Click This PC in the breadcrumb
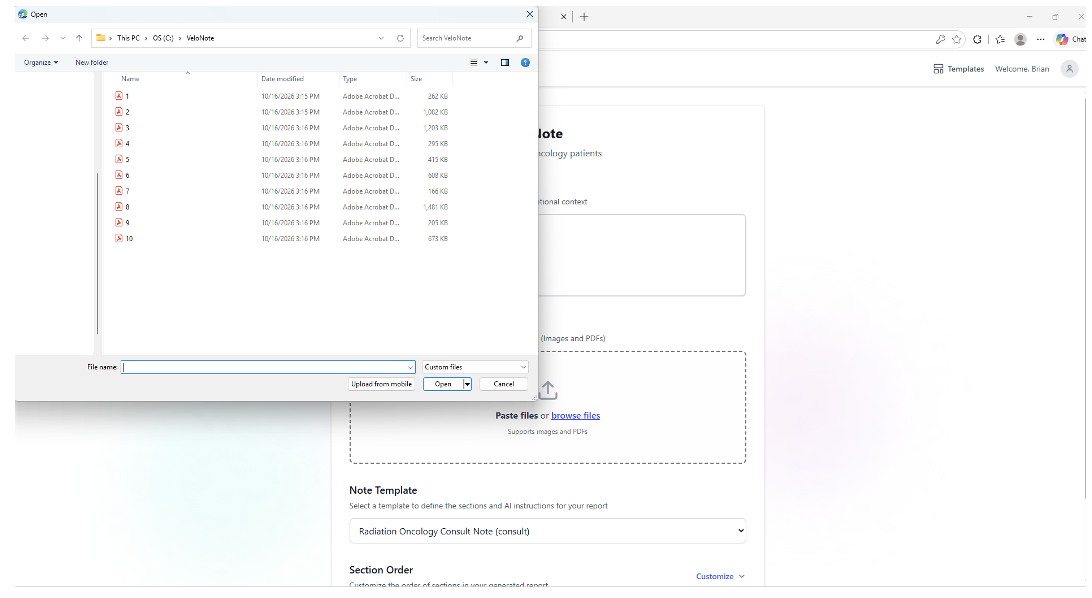Viewport: 1092px width, 598px height. click(128, 38)
